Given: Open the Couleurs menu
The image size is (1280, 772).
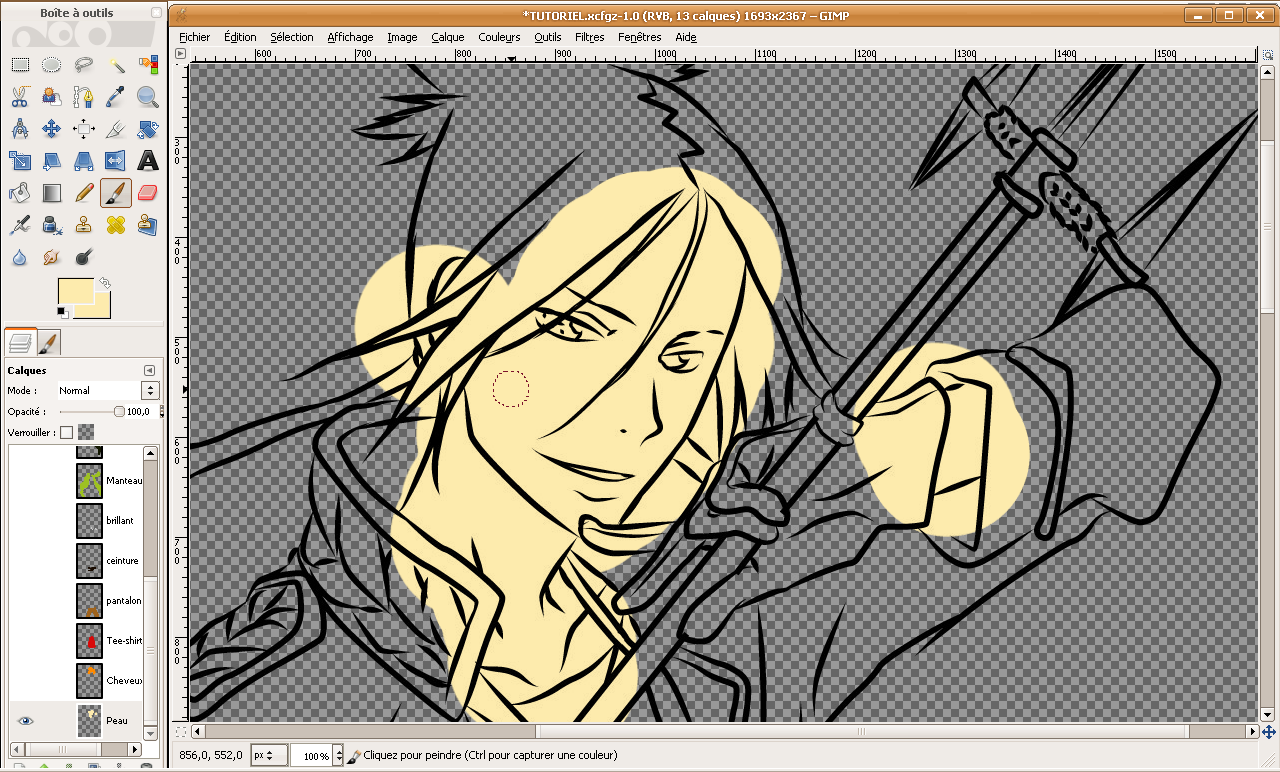Looking at the screenshot, I should [499, 37].
